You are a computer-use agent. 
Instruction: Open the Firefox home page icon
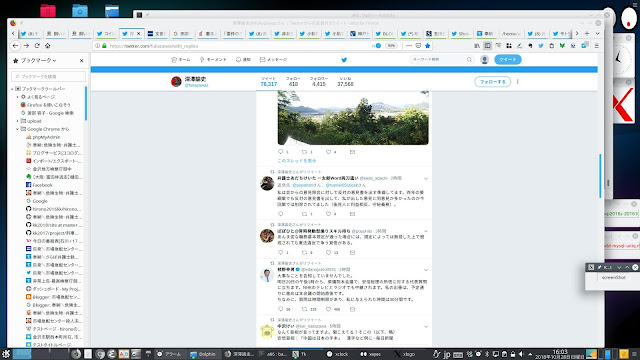tap(48, 46)
